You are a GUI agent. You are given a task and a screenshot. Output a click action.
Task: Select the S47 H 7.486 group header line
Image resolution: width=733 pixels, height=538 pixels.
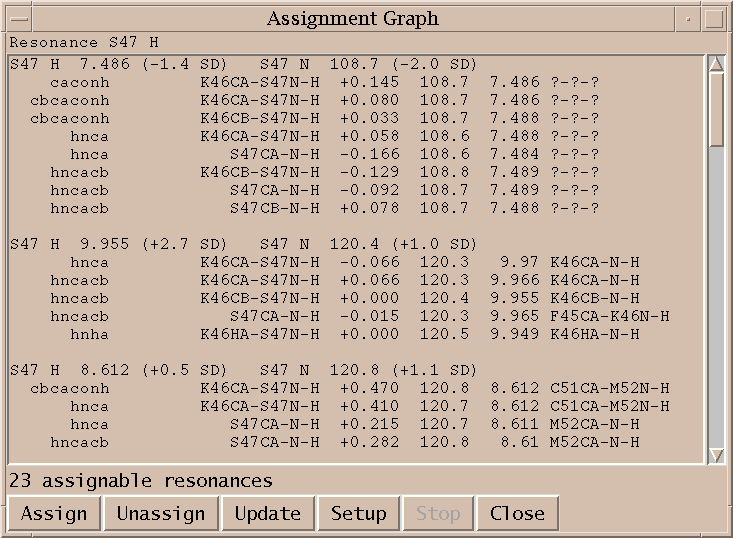240,64
